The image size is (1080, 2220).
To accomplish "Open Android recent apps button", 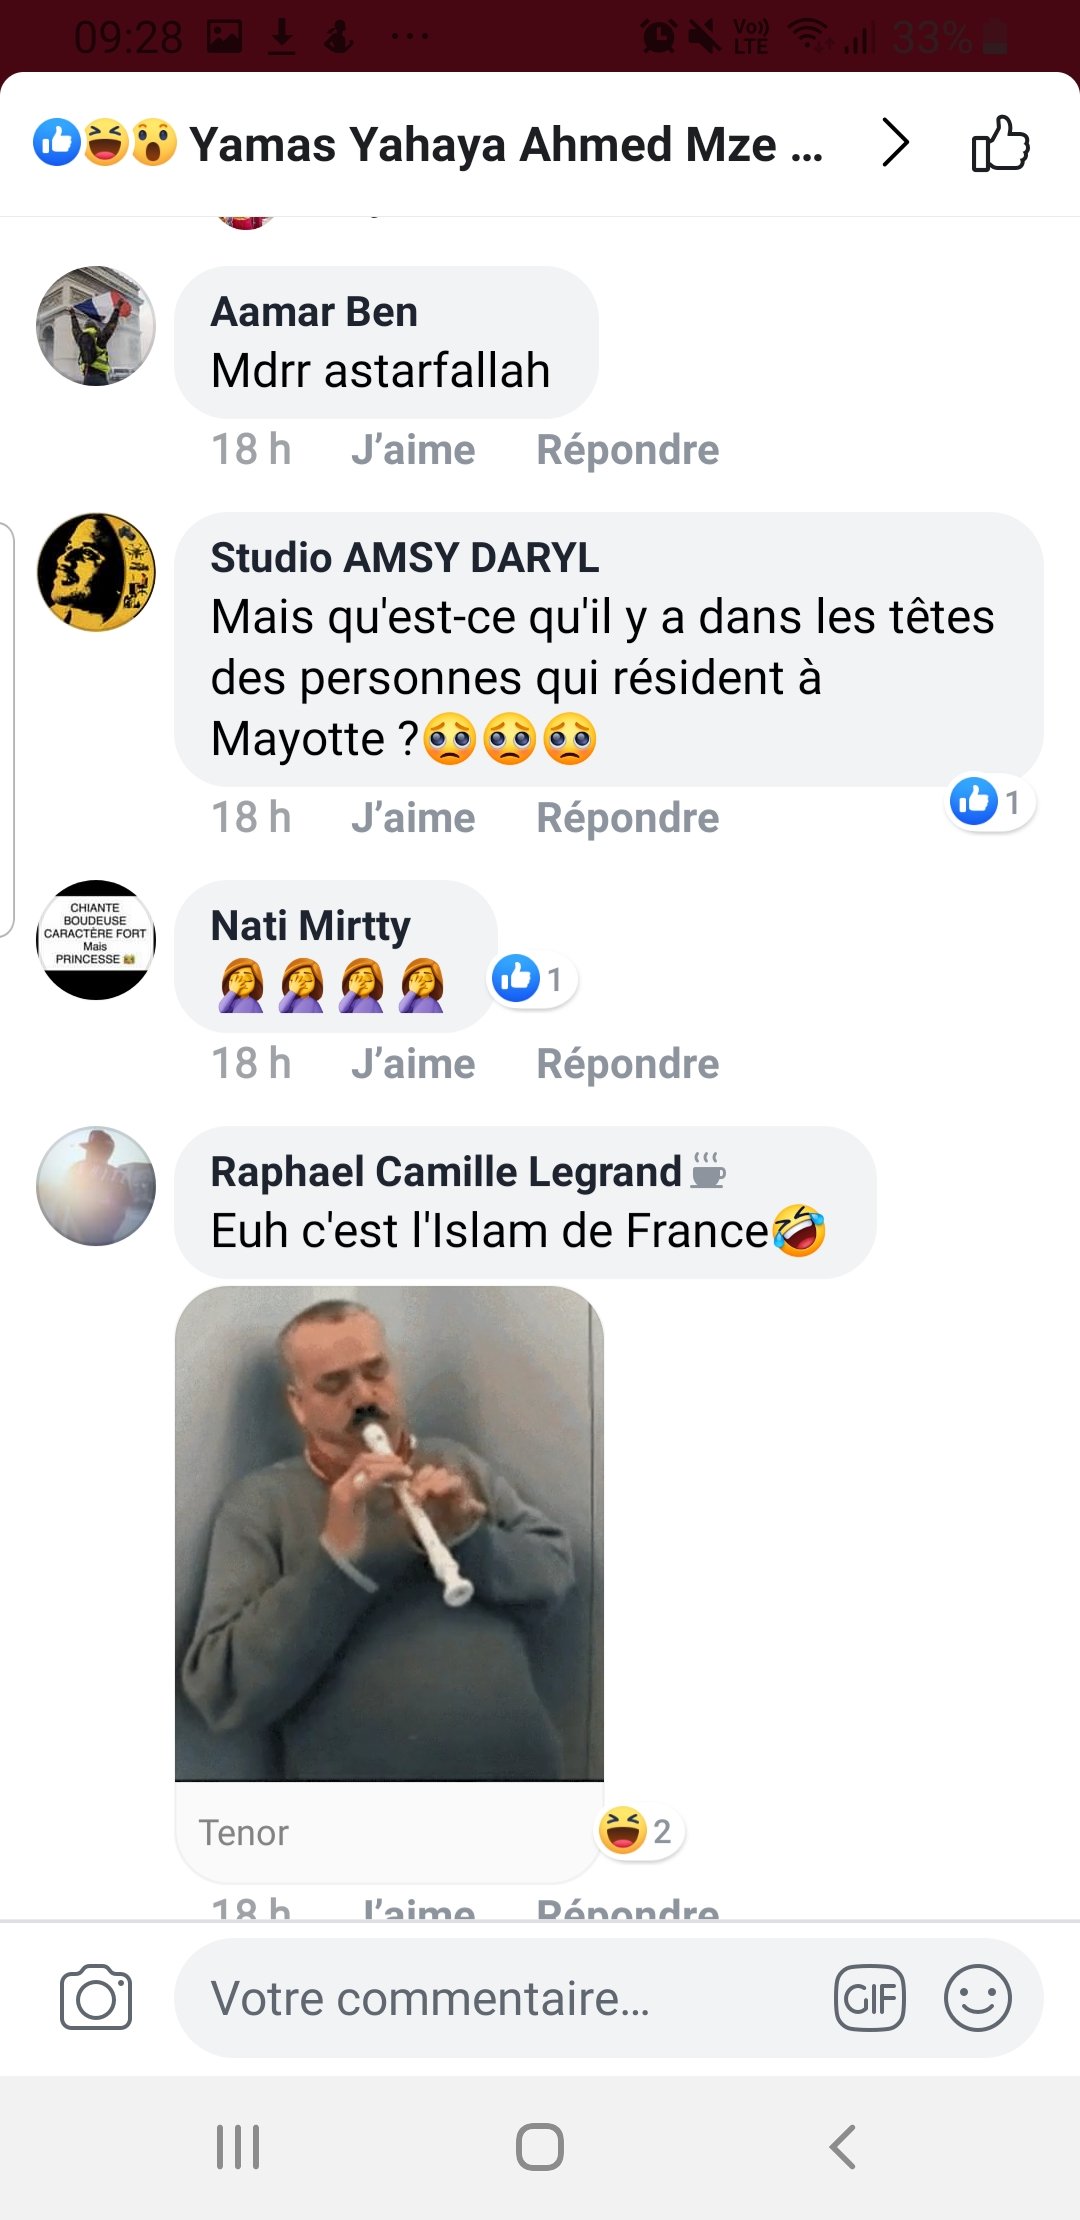I will coord(238,2147).
